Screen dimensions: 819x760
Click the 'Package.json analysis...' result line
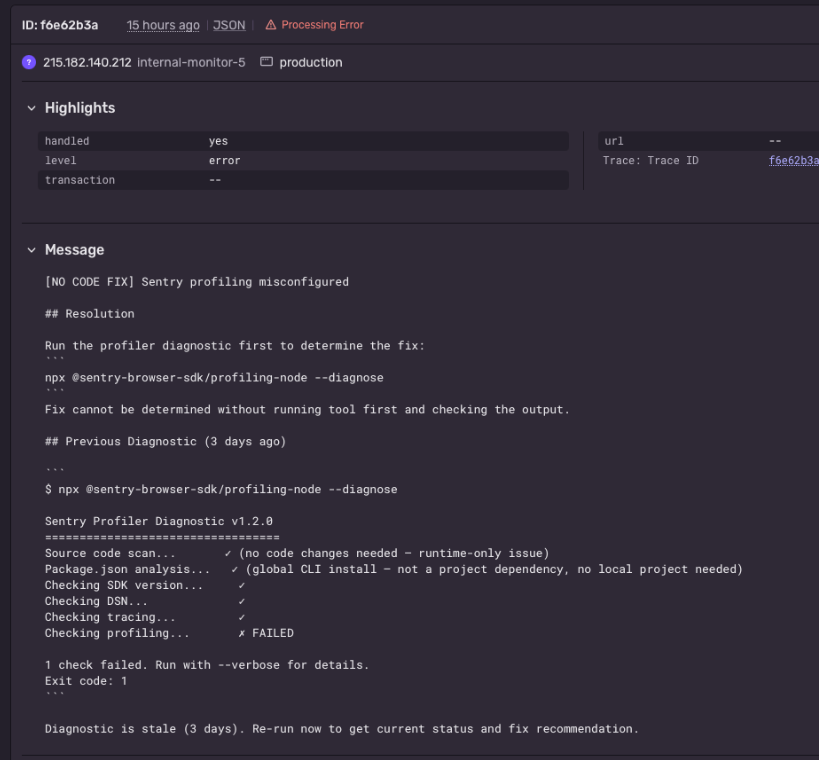click(x=394, y=569)
